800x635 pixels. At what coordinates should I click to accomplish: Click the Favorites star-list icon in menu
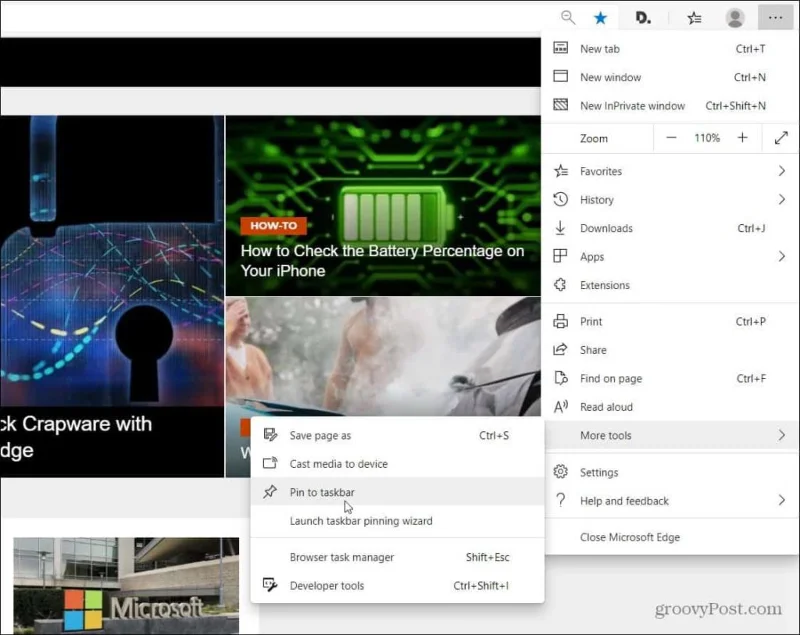[x=561, y=171]
